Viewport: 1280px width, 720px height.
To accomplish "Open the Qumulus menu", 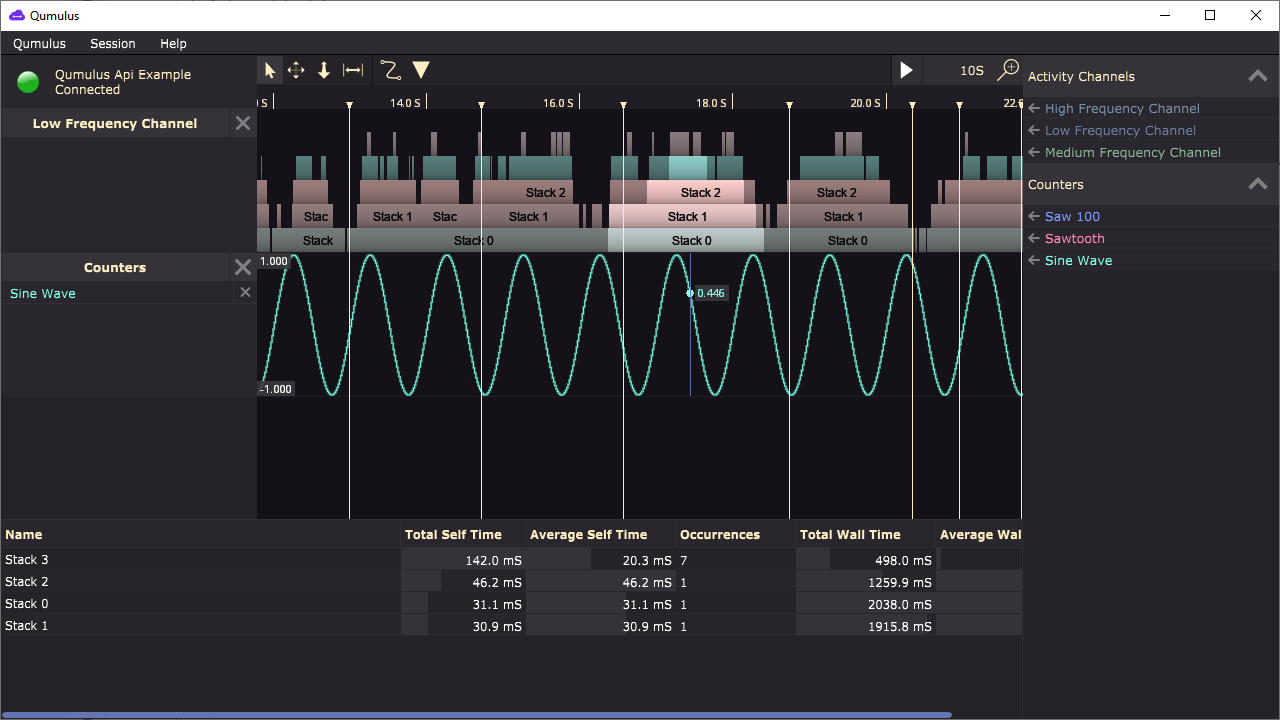I will point(39,43).
